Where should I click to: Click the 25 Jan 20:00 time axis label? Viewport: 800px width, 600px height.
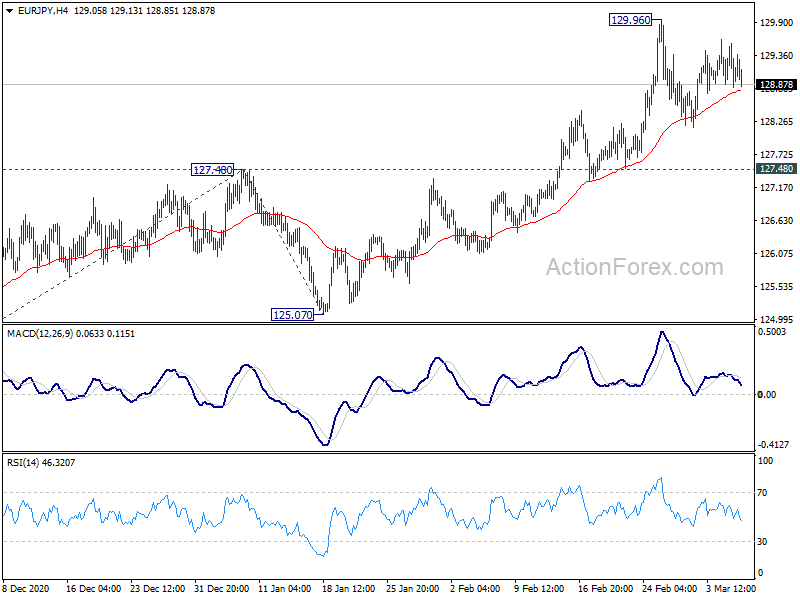point(413,588)
